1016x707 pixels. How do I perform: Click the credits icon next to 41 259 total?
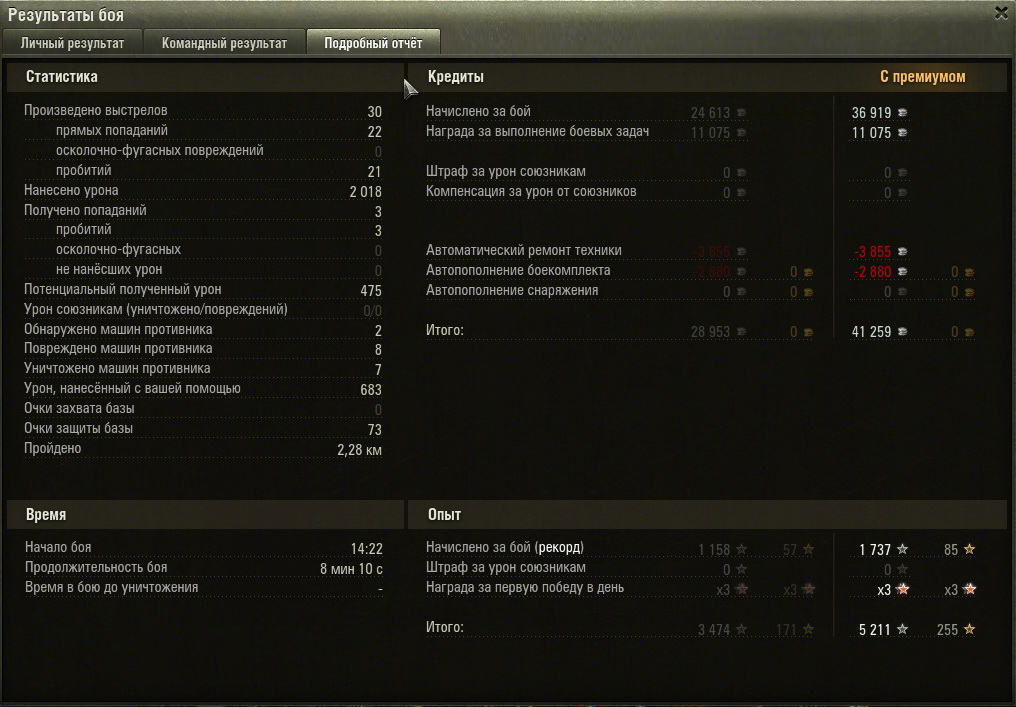[x=902, y=332]
